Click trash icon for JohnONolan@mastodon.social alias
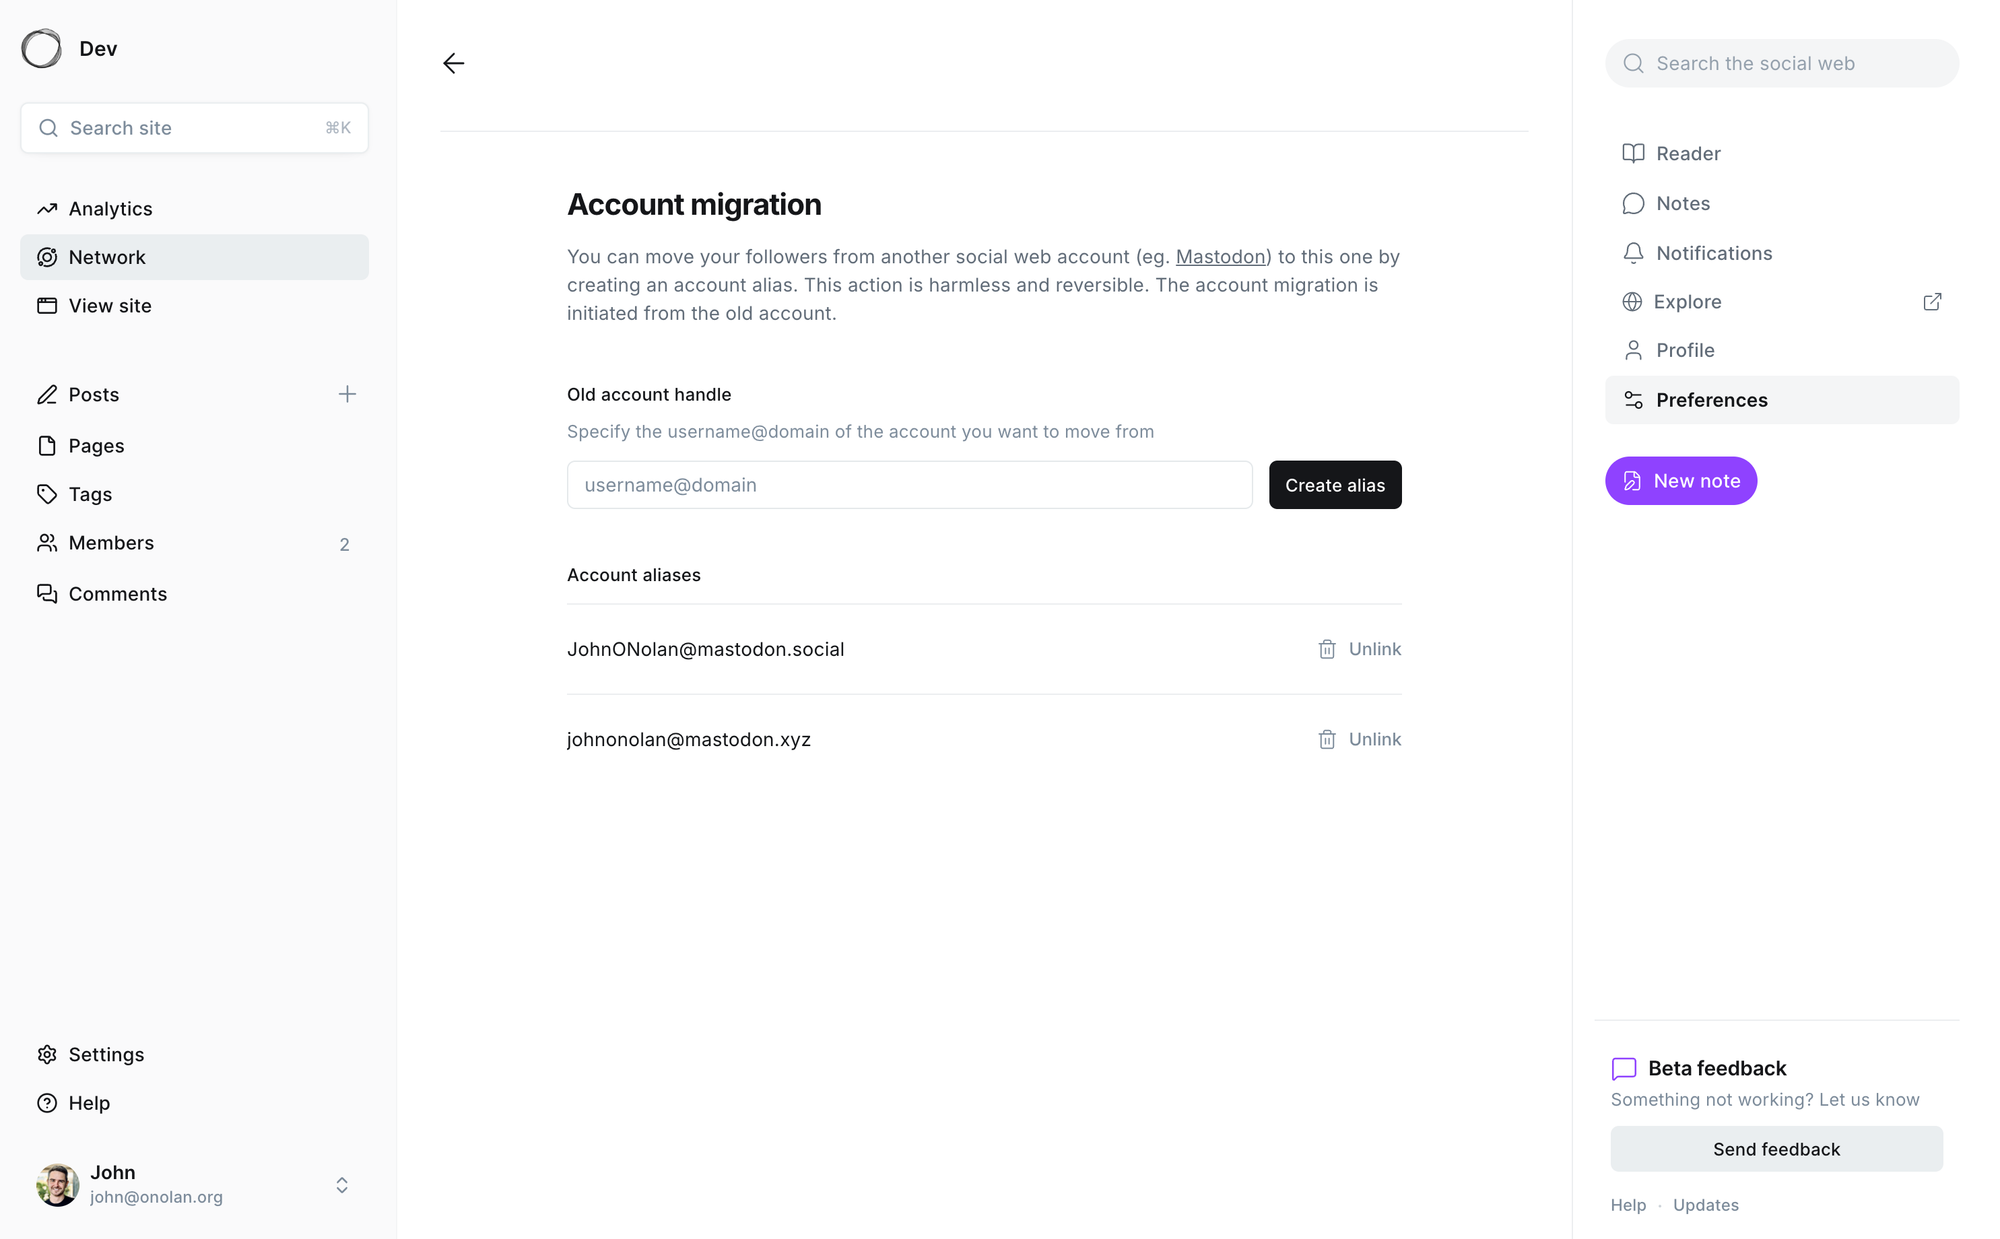The height and width of the screenshot is (1239, 2000). tap(1327, 649)
